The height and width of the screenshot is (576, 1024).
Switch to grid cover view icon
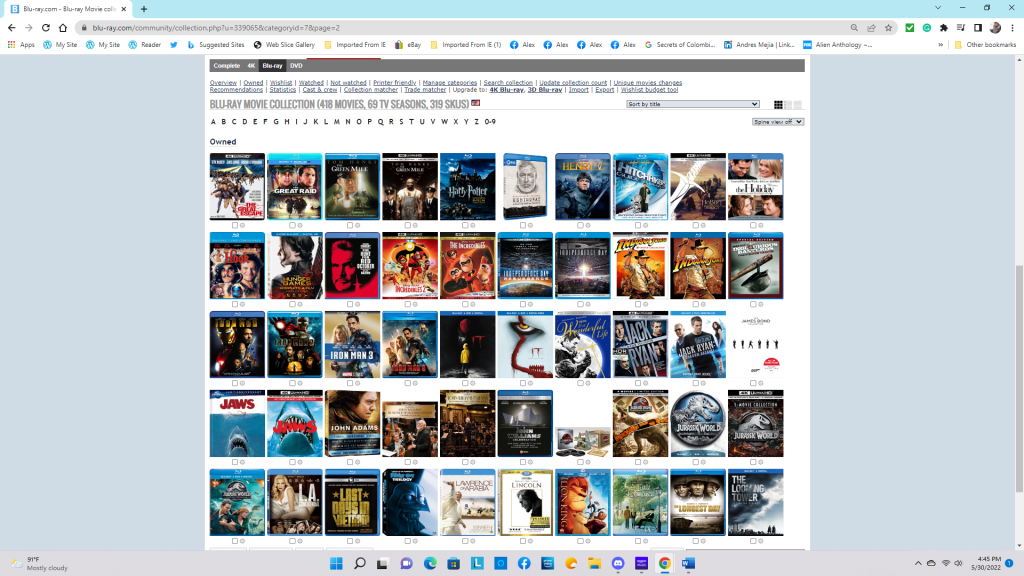[779, 105]
